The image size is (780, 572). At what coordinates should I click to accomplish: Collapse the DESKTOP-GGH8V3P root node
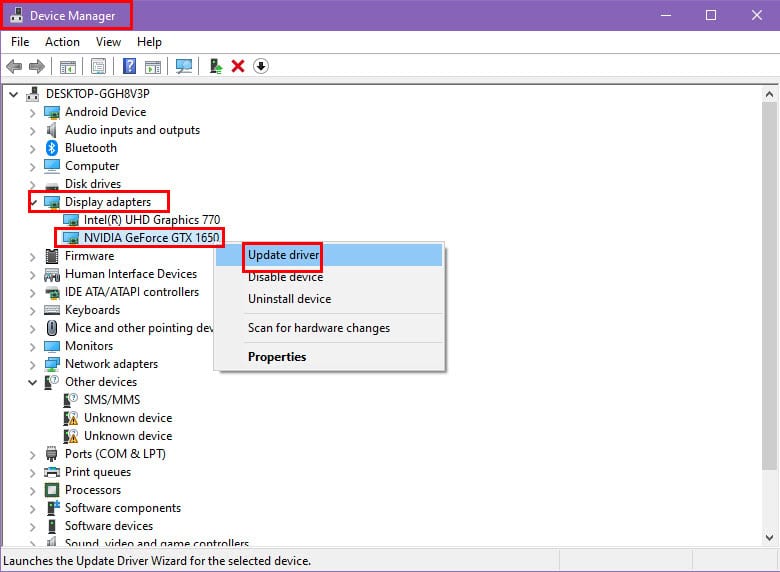pyautogui.click(x=13, y=94)
